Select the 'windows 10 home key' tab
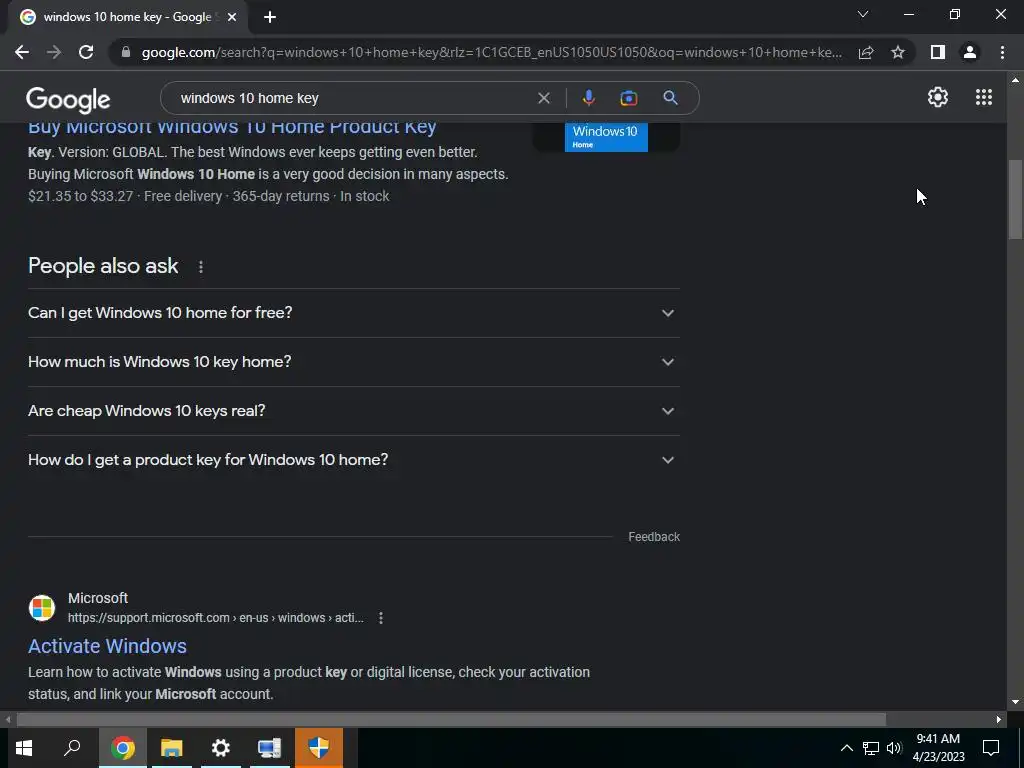 click(127, 17)
